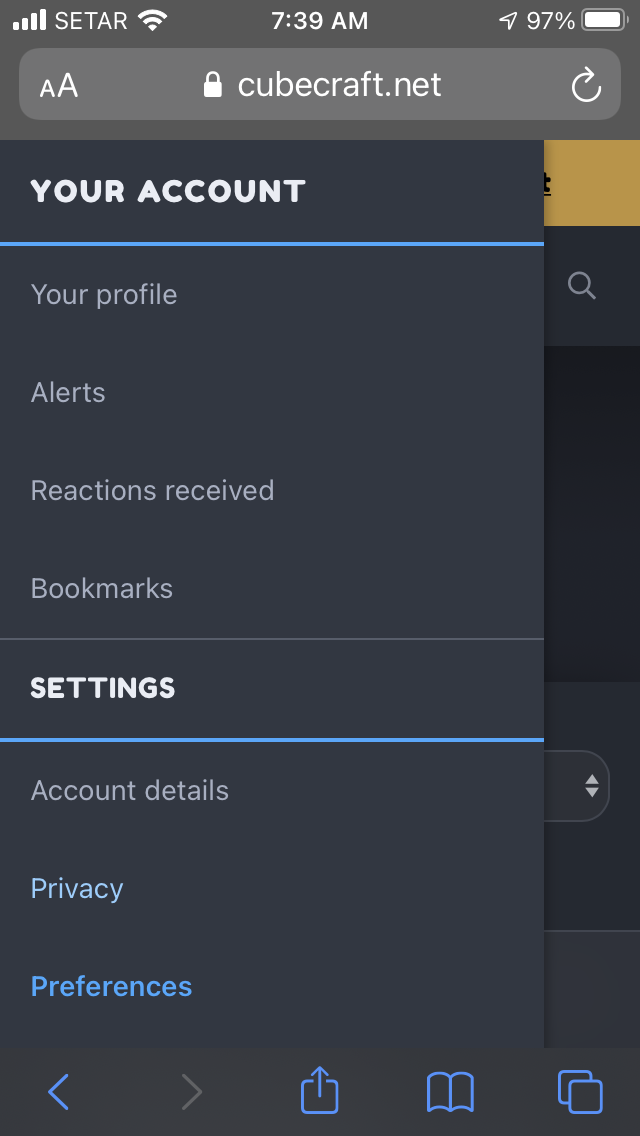Open the partially hidden select dropdown arrows

pos(592,785)
